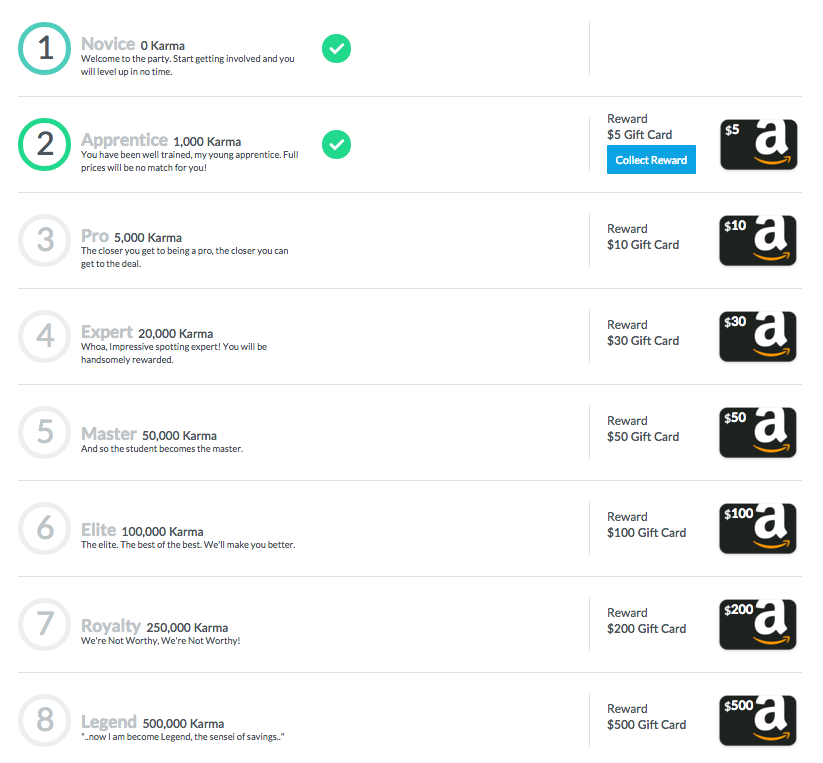823x763 pixels.
Task: Click the green checkmark beside Novice
Action: click(336, 48)
